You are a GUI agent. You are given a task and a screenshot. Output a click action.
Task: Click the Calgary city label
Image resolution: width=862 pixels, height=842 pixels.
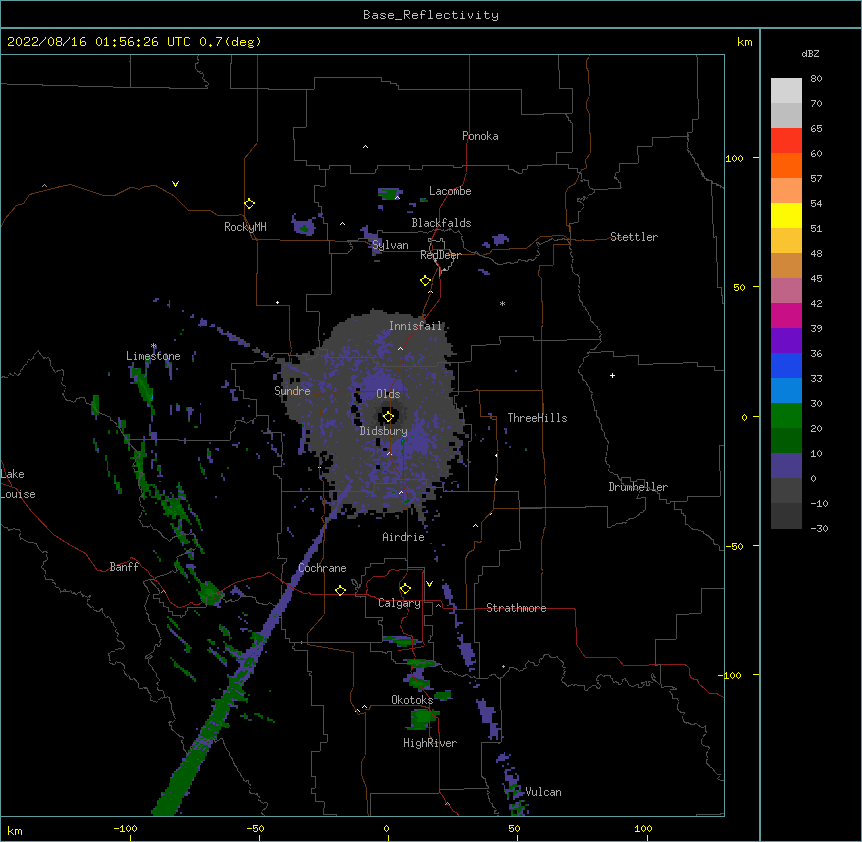coord(399,603)
